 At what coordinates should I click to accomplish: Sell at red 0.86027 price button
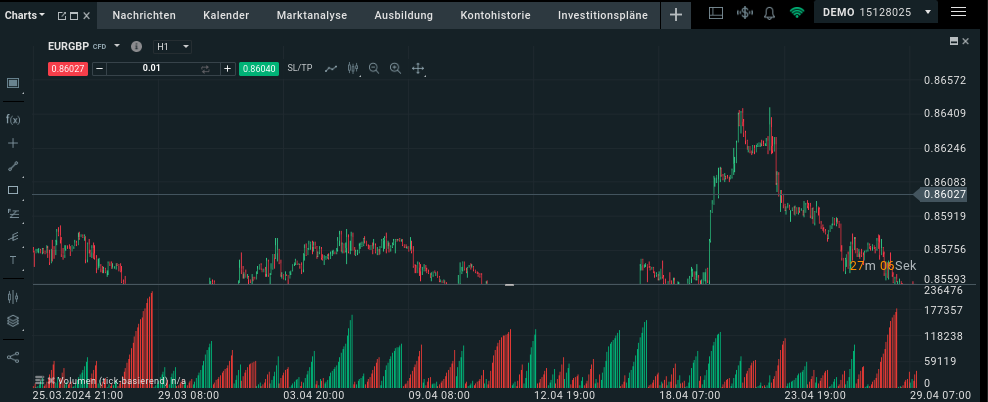[x=67, y=69]
